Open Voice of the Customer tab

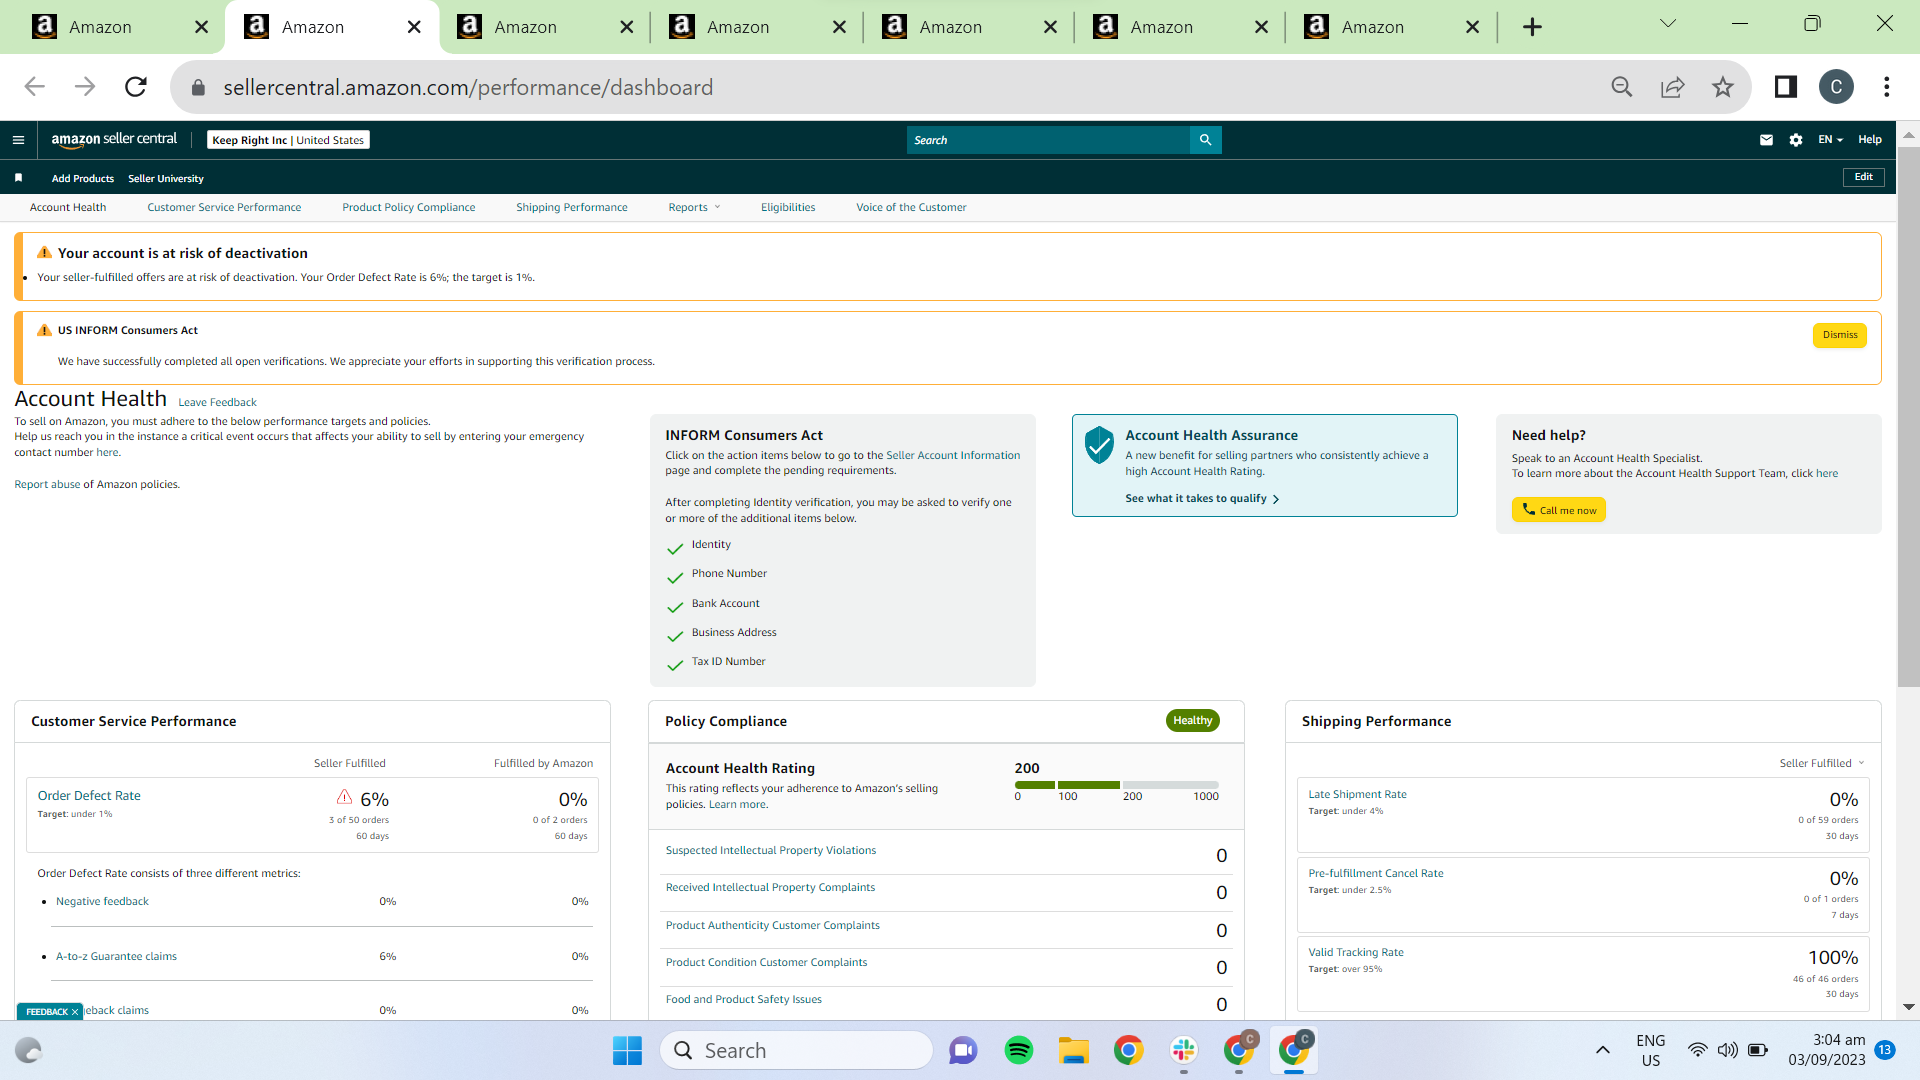tap(911, 208)
